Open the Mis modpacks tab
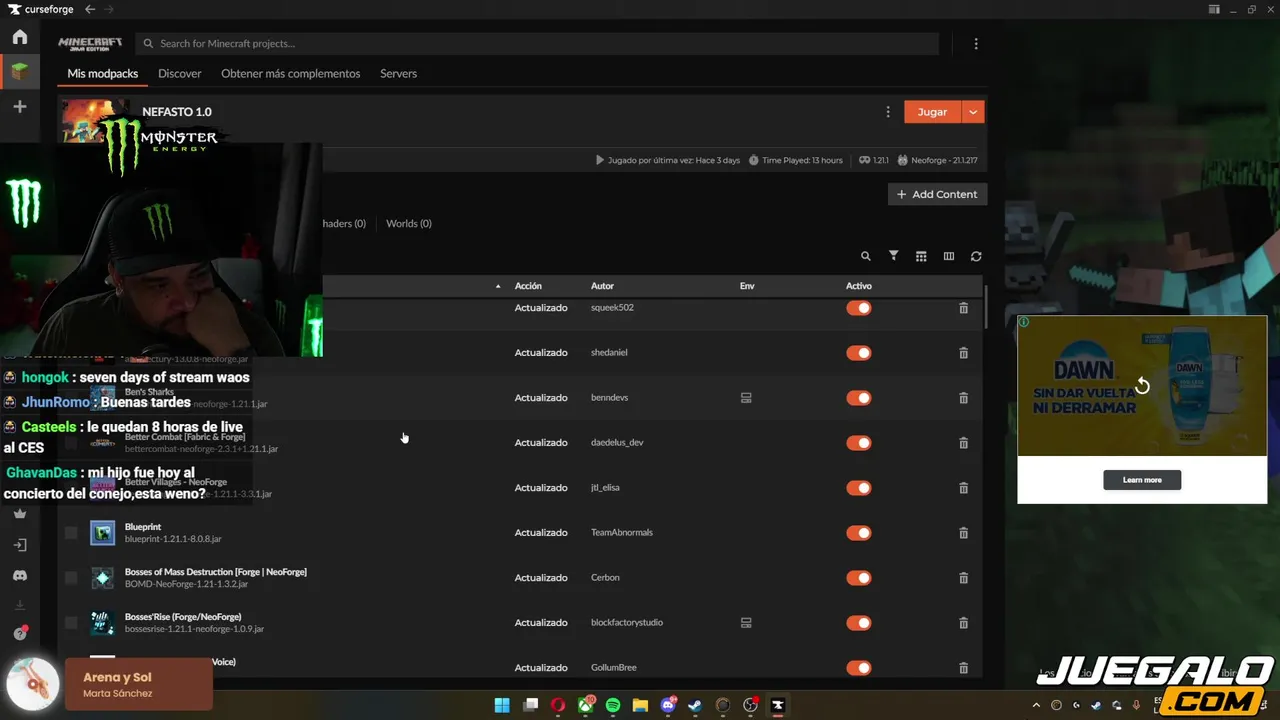The image size is (1280, 720). pos(103,74)
